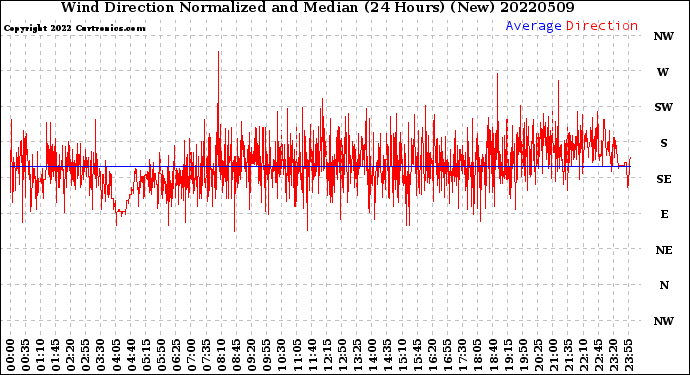Viewport: 690px width, 375px height.
Task: Click the 01:10 time label
Action: point(40,355)
